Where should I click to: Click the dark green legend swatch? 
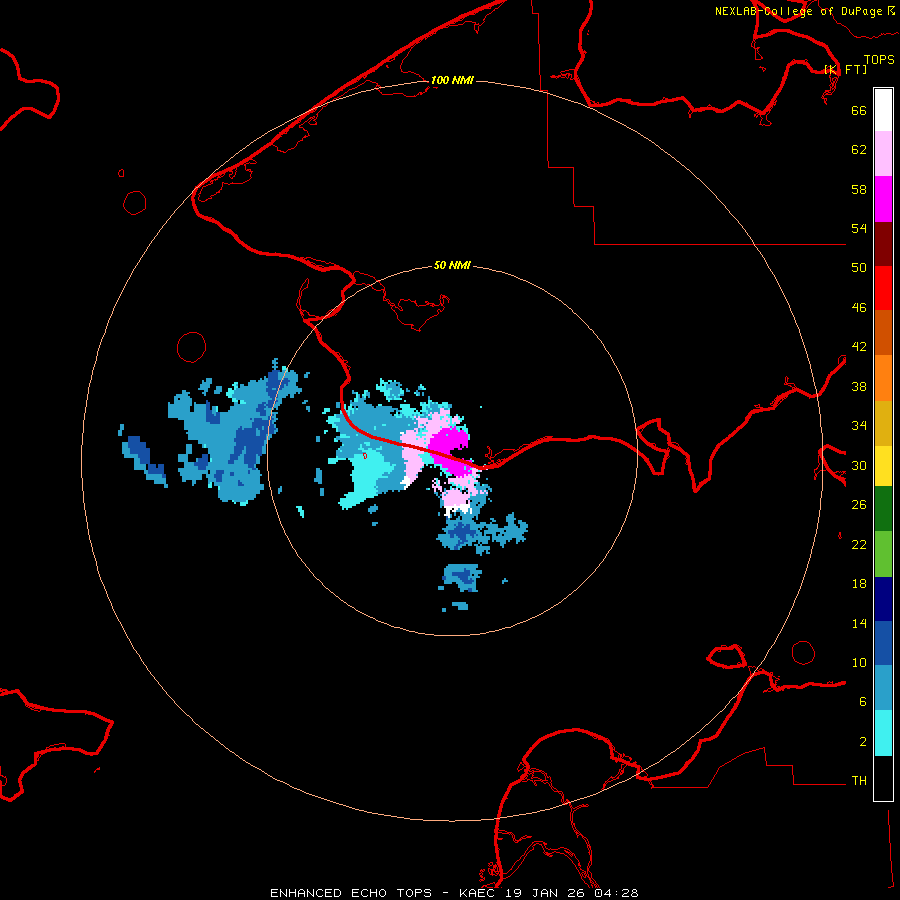[x=883, y=509]
